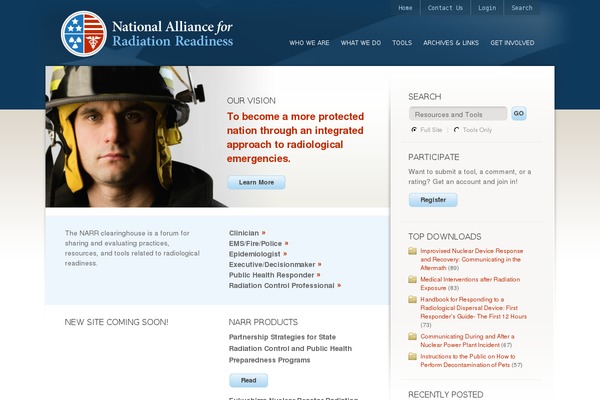Click the red arrow next to Clinician
The width and height of the screenshot is (600, 400).
(x=264, y=233)
